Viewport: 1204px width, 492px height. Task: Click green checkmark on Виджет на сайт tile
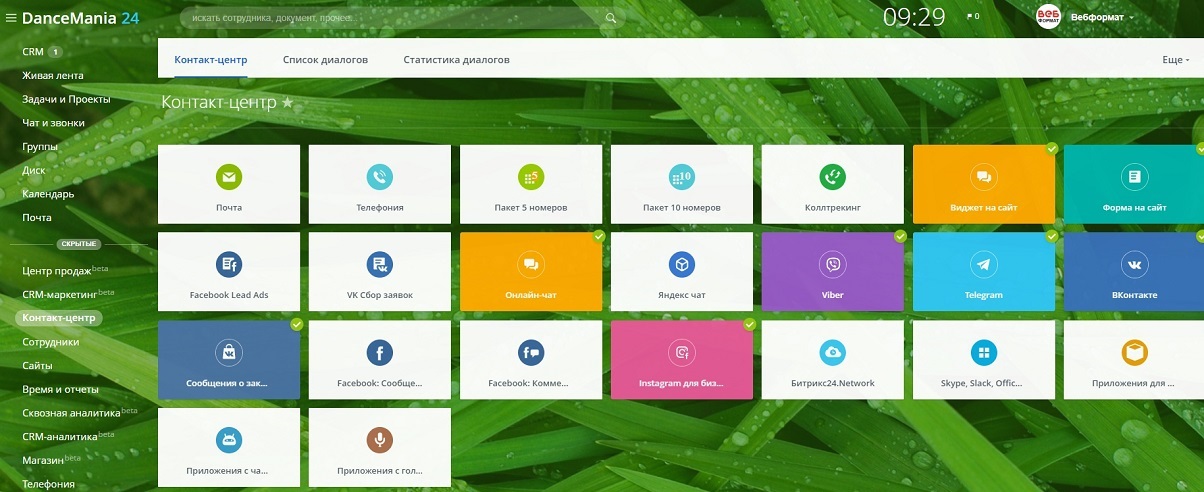1051,148
